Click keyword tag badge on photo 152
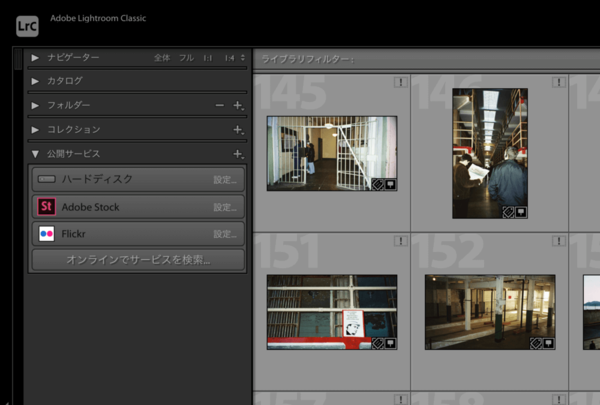The image size is (600, 405). click(x=536, y=343)
